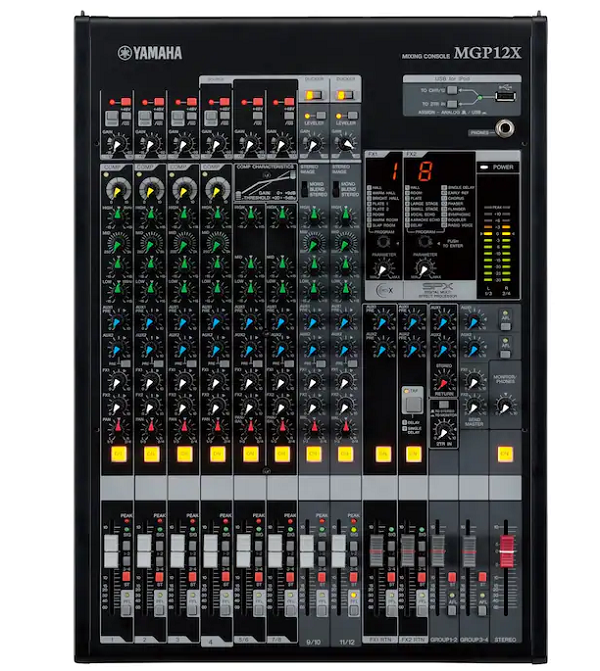Click the red STEREO master fader

506,551
